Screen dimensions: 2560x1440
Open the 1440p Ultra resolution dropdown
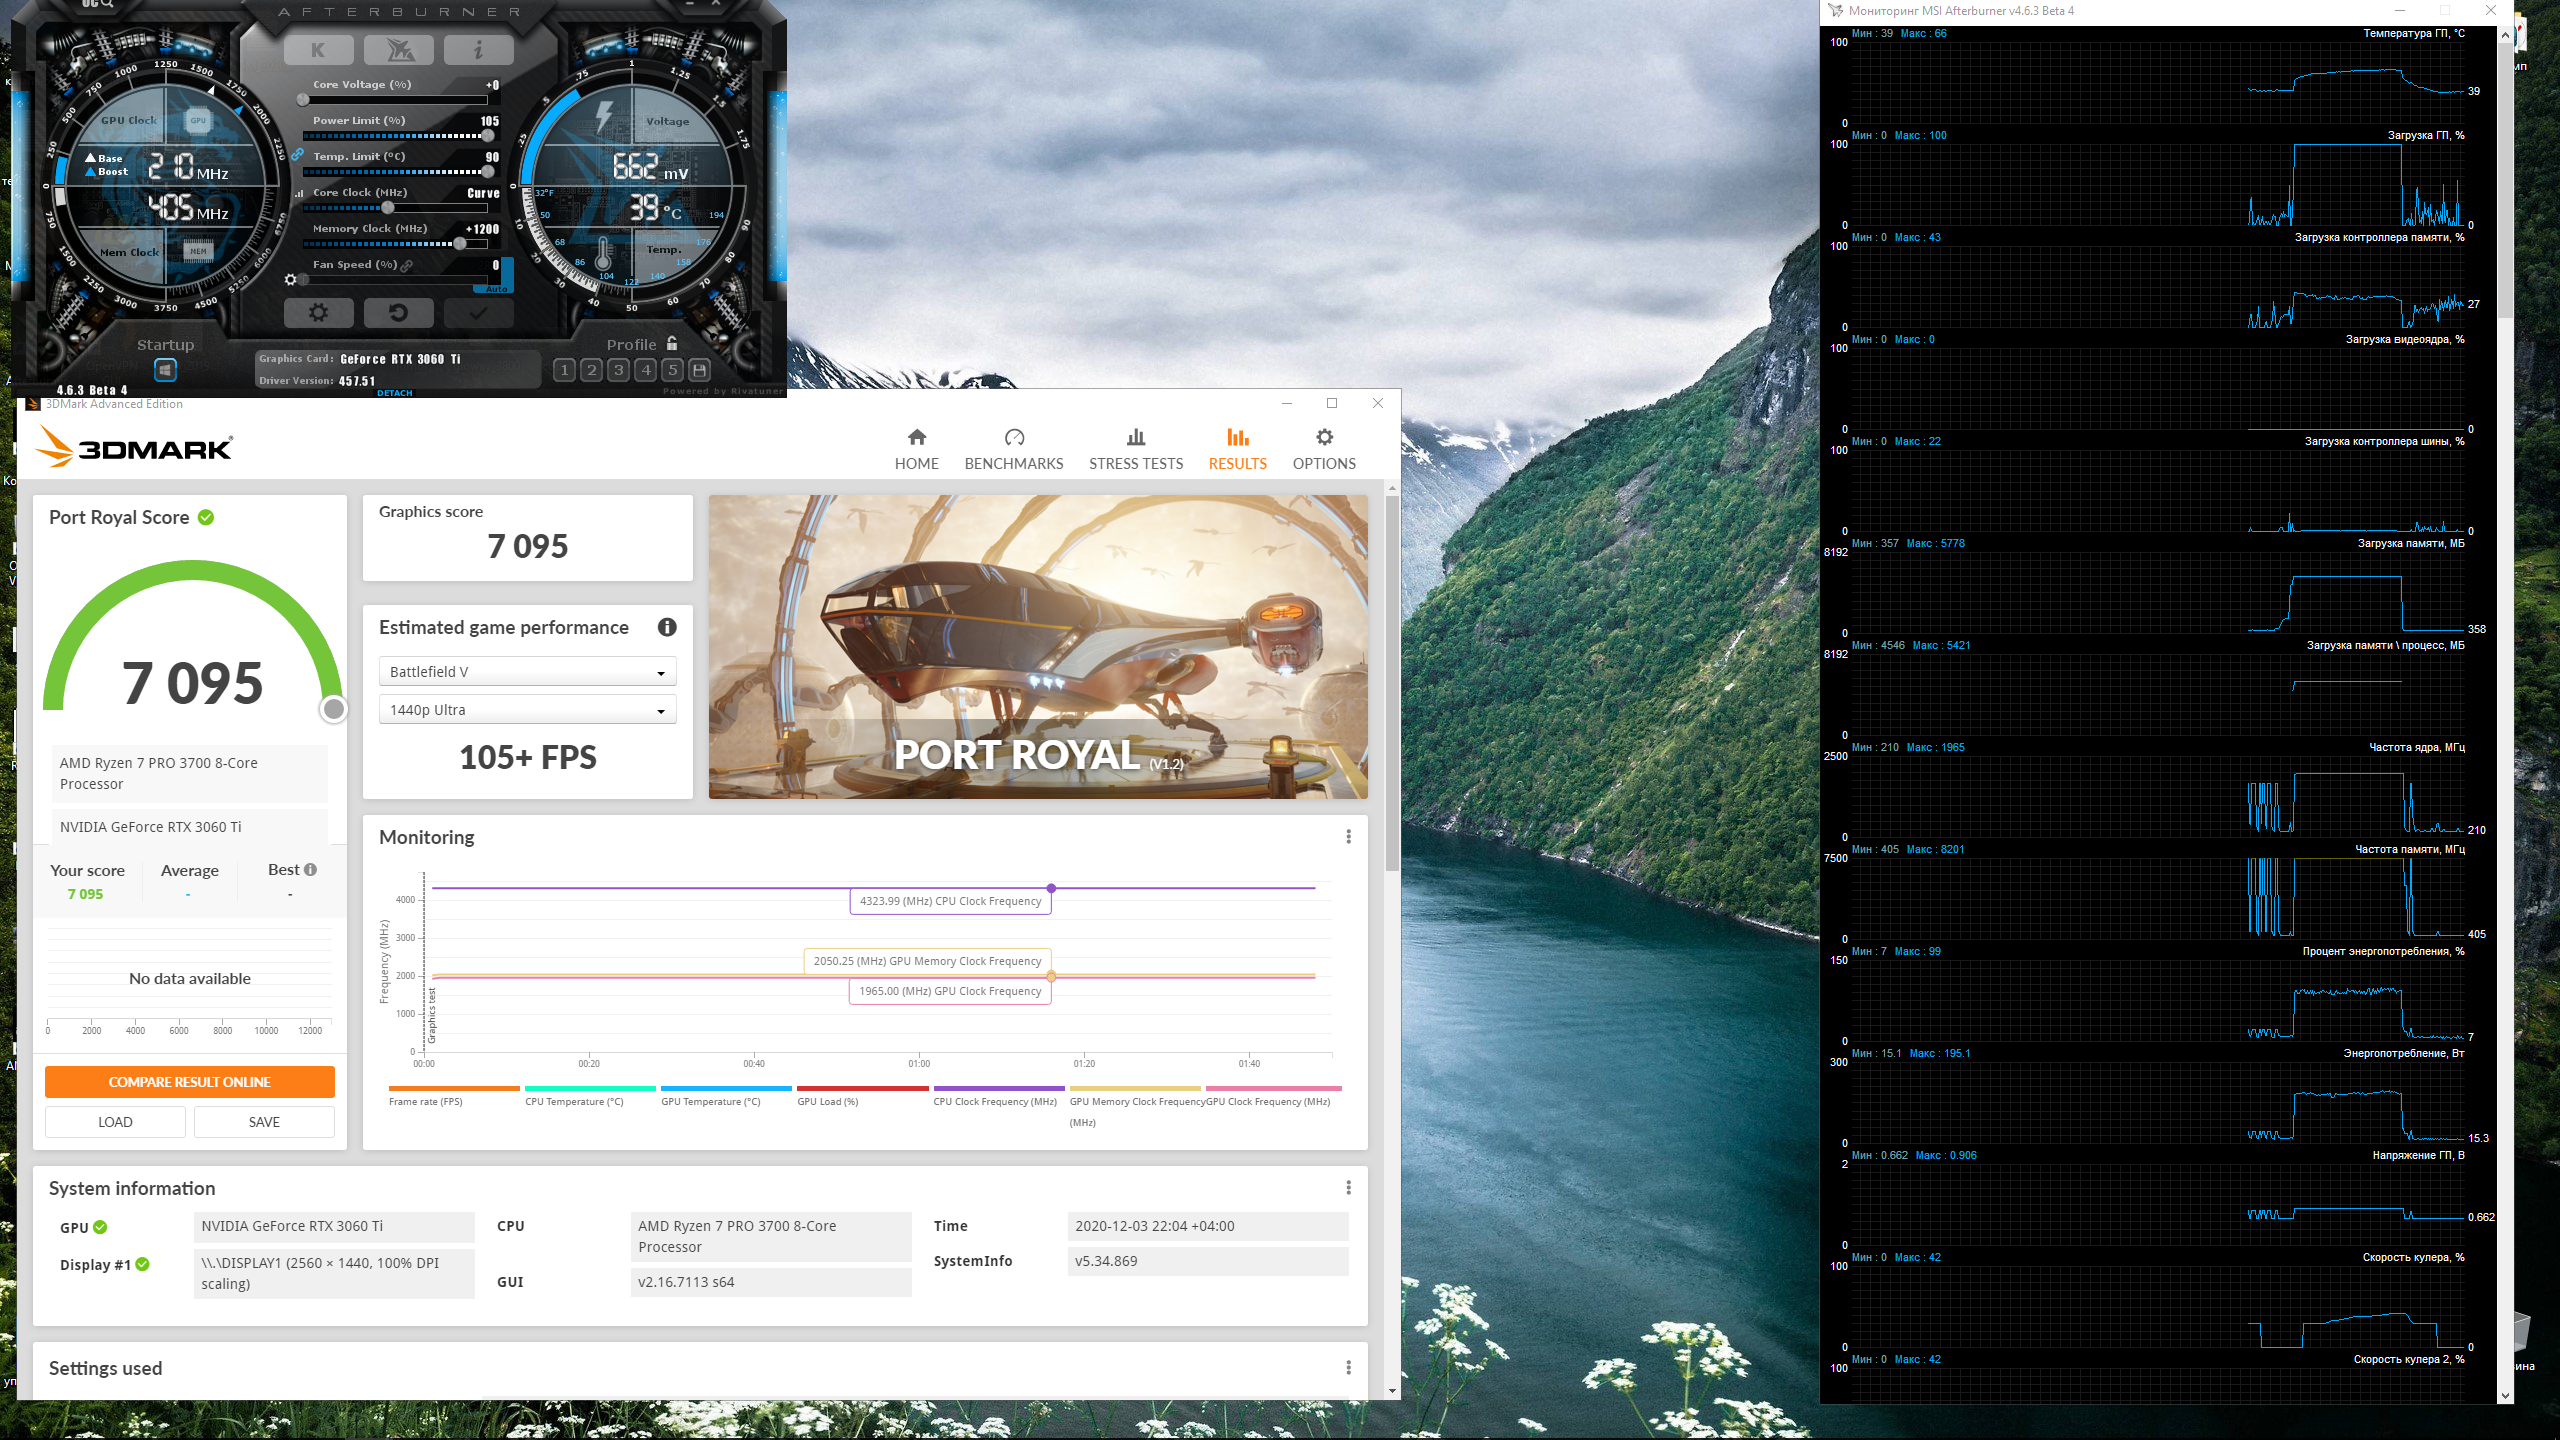coord(527,710)
